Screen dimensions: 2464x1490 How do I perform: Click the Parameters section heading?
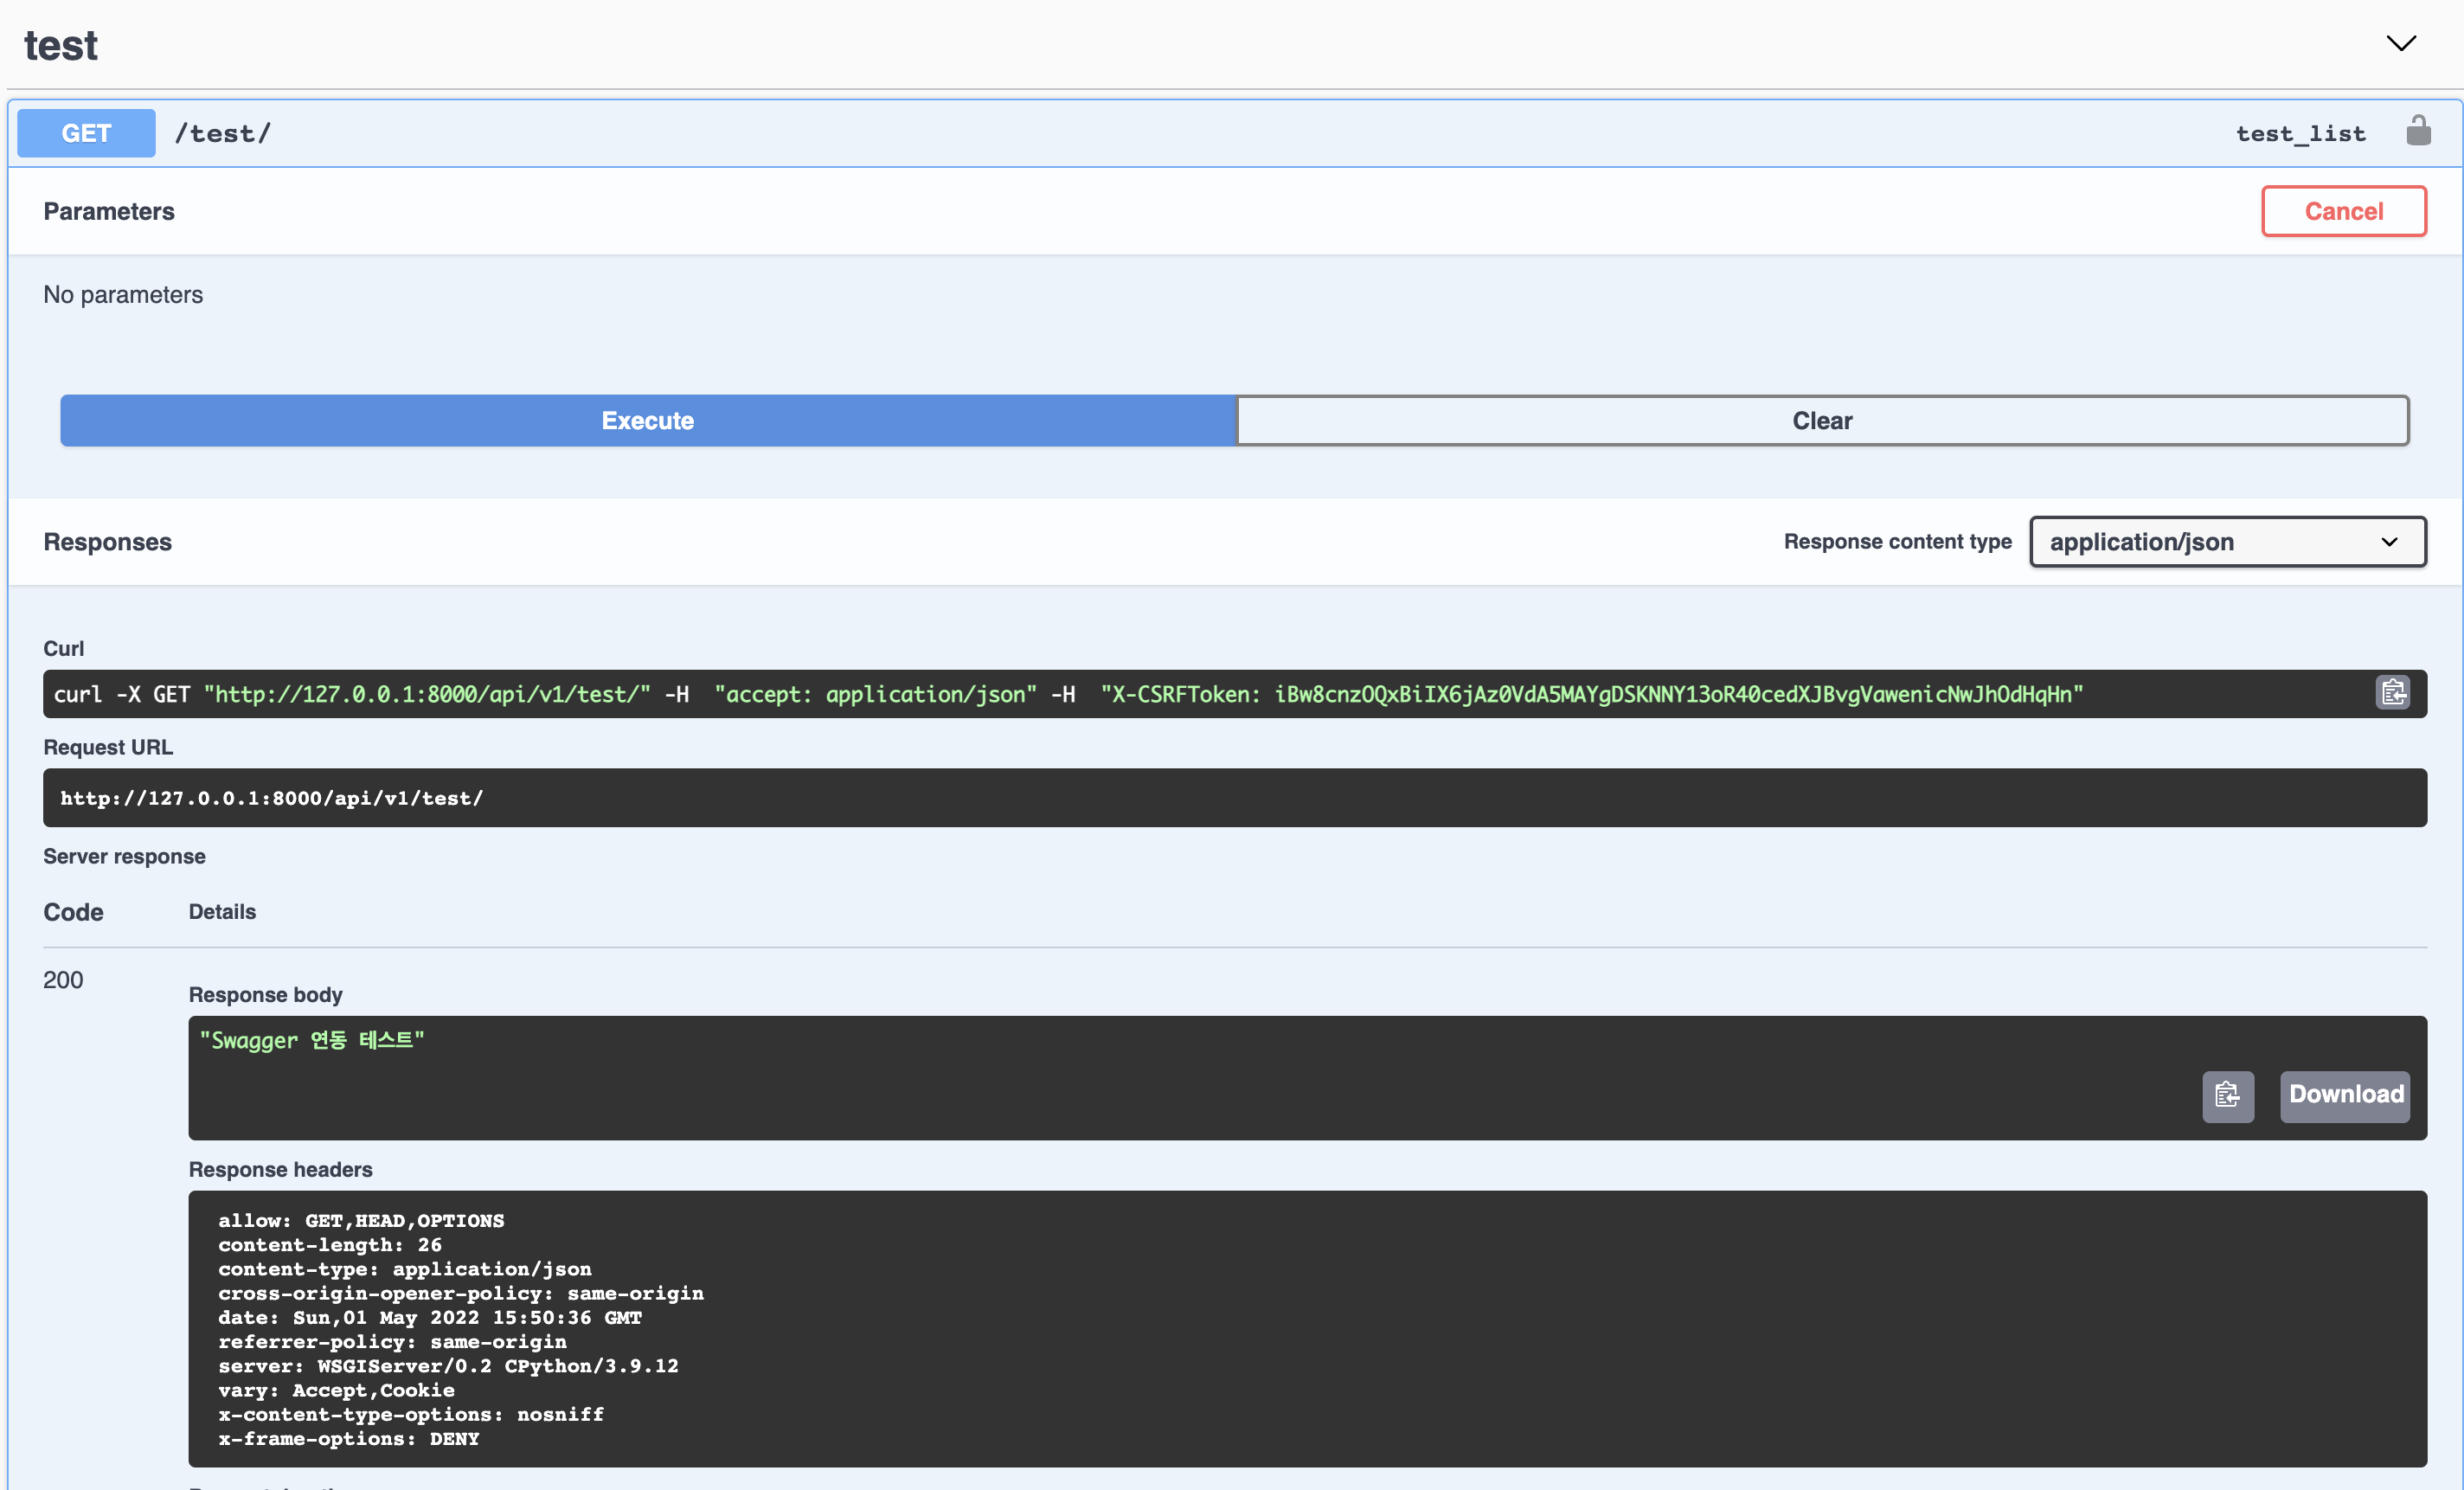(x=109, y=212)
